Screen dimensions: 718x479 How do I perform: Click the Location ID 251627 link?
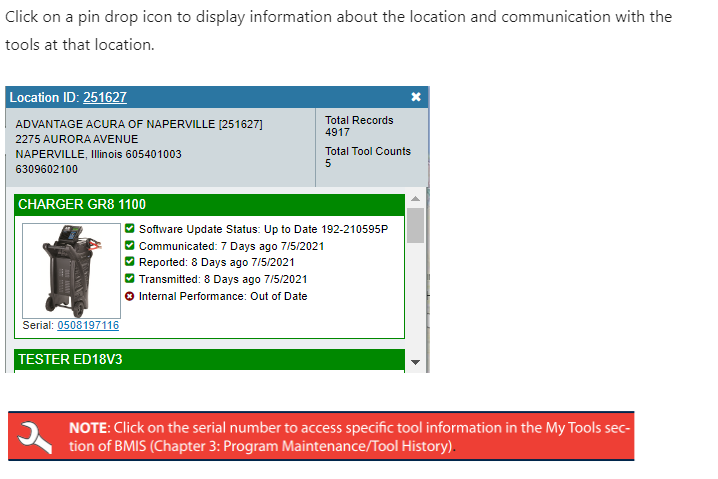tap(104, 97)
